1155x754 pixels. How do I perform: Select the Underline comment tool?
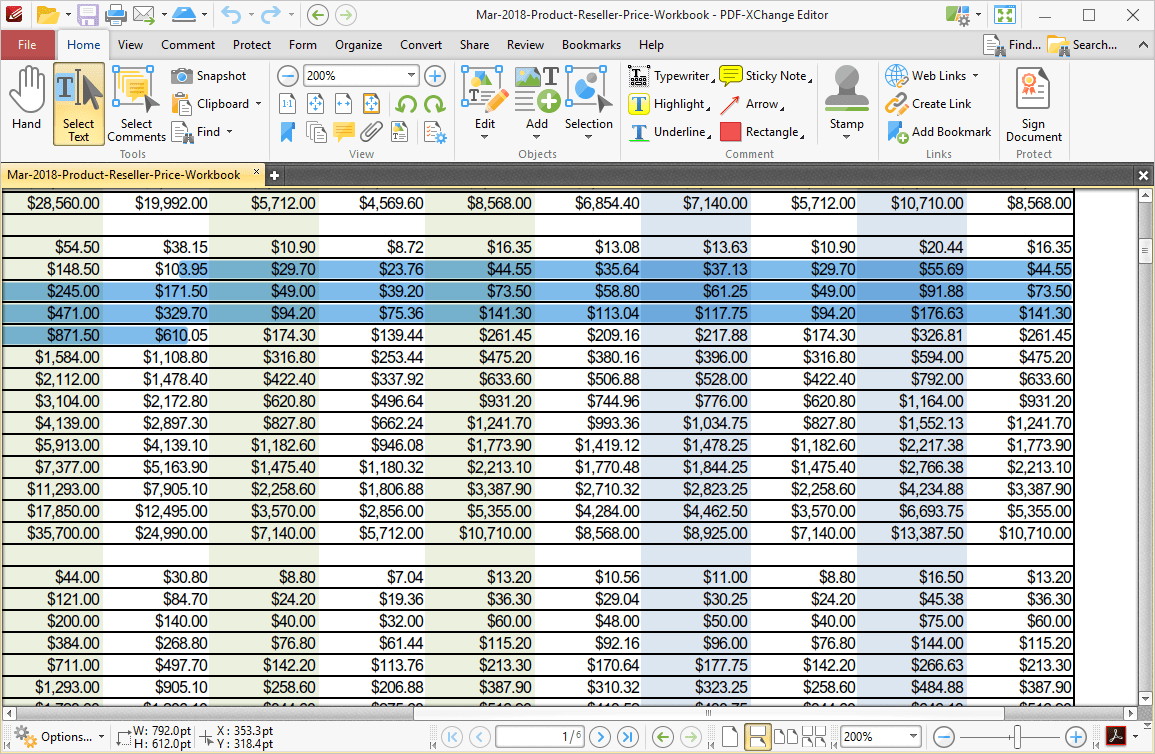[678, 131]
